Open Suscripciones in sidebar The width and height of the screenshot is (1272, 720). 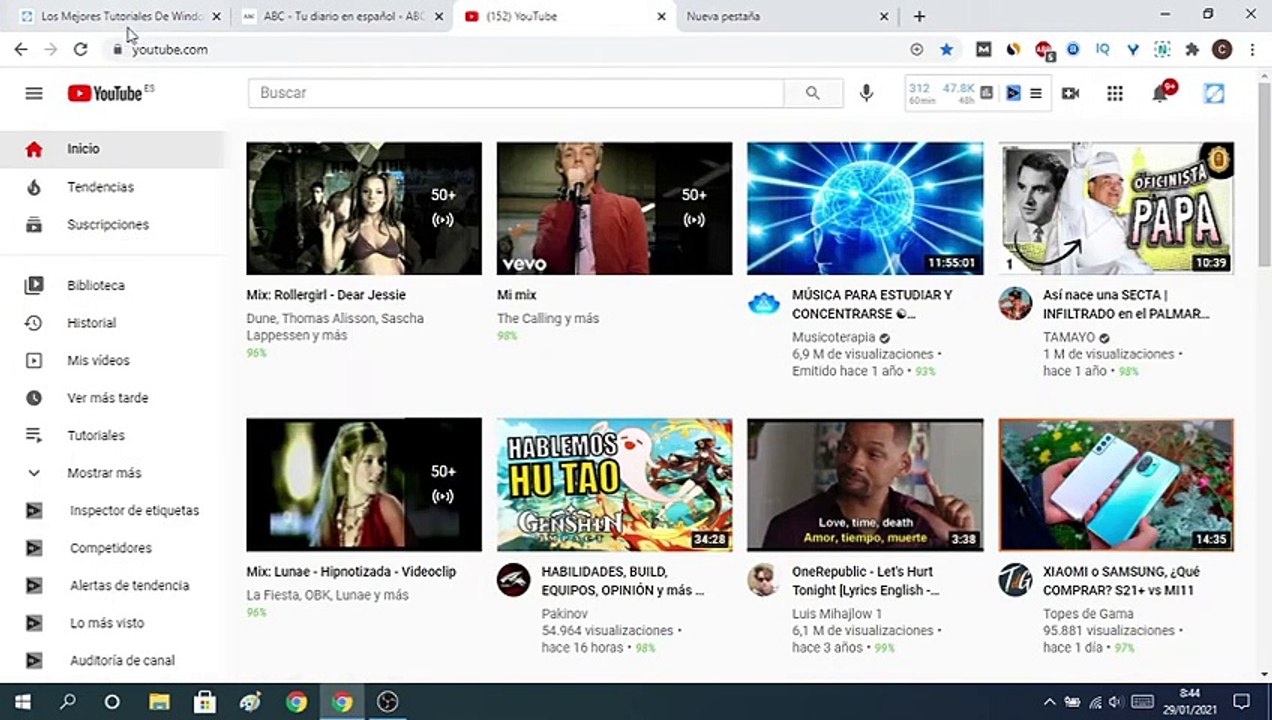[x=113, y=225]
